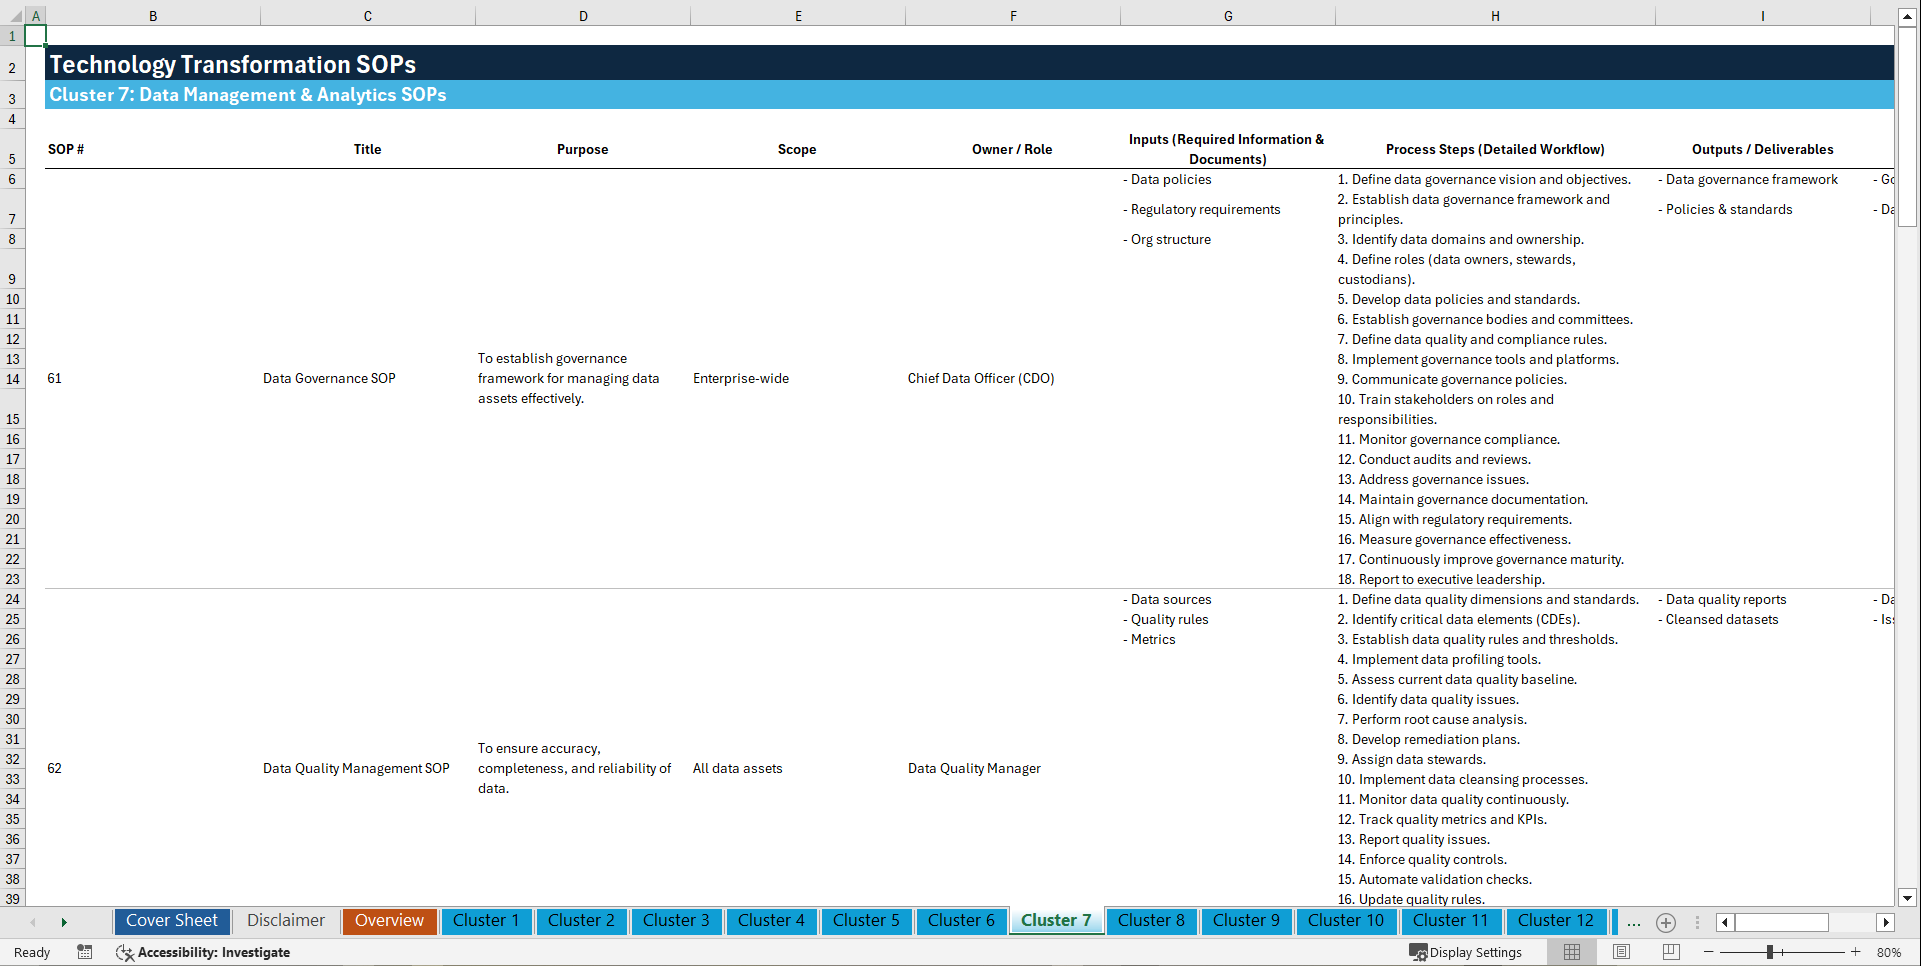Click the previous sheet navigation arrow
Viewport: 1921px width, 966px height.
[x=33, y=921]
